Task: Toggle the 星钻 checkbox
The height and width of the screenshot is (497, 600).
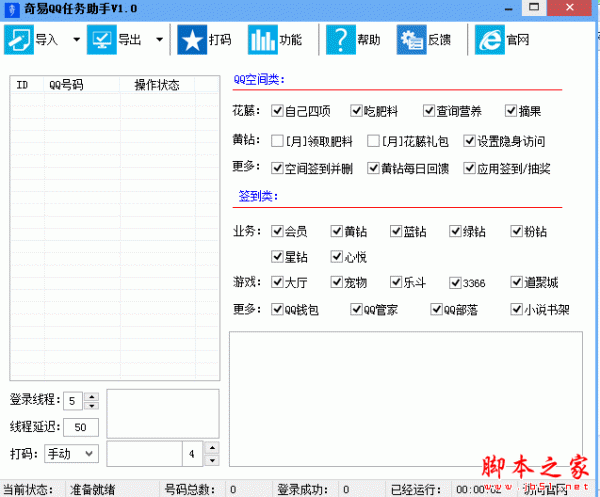Action: click(277, 256)
